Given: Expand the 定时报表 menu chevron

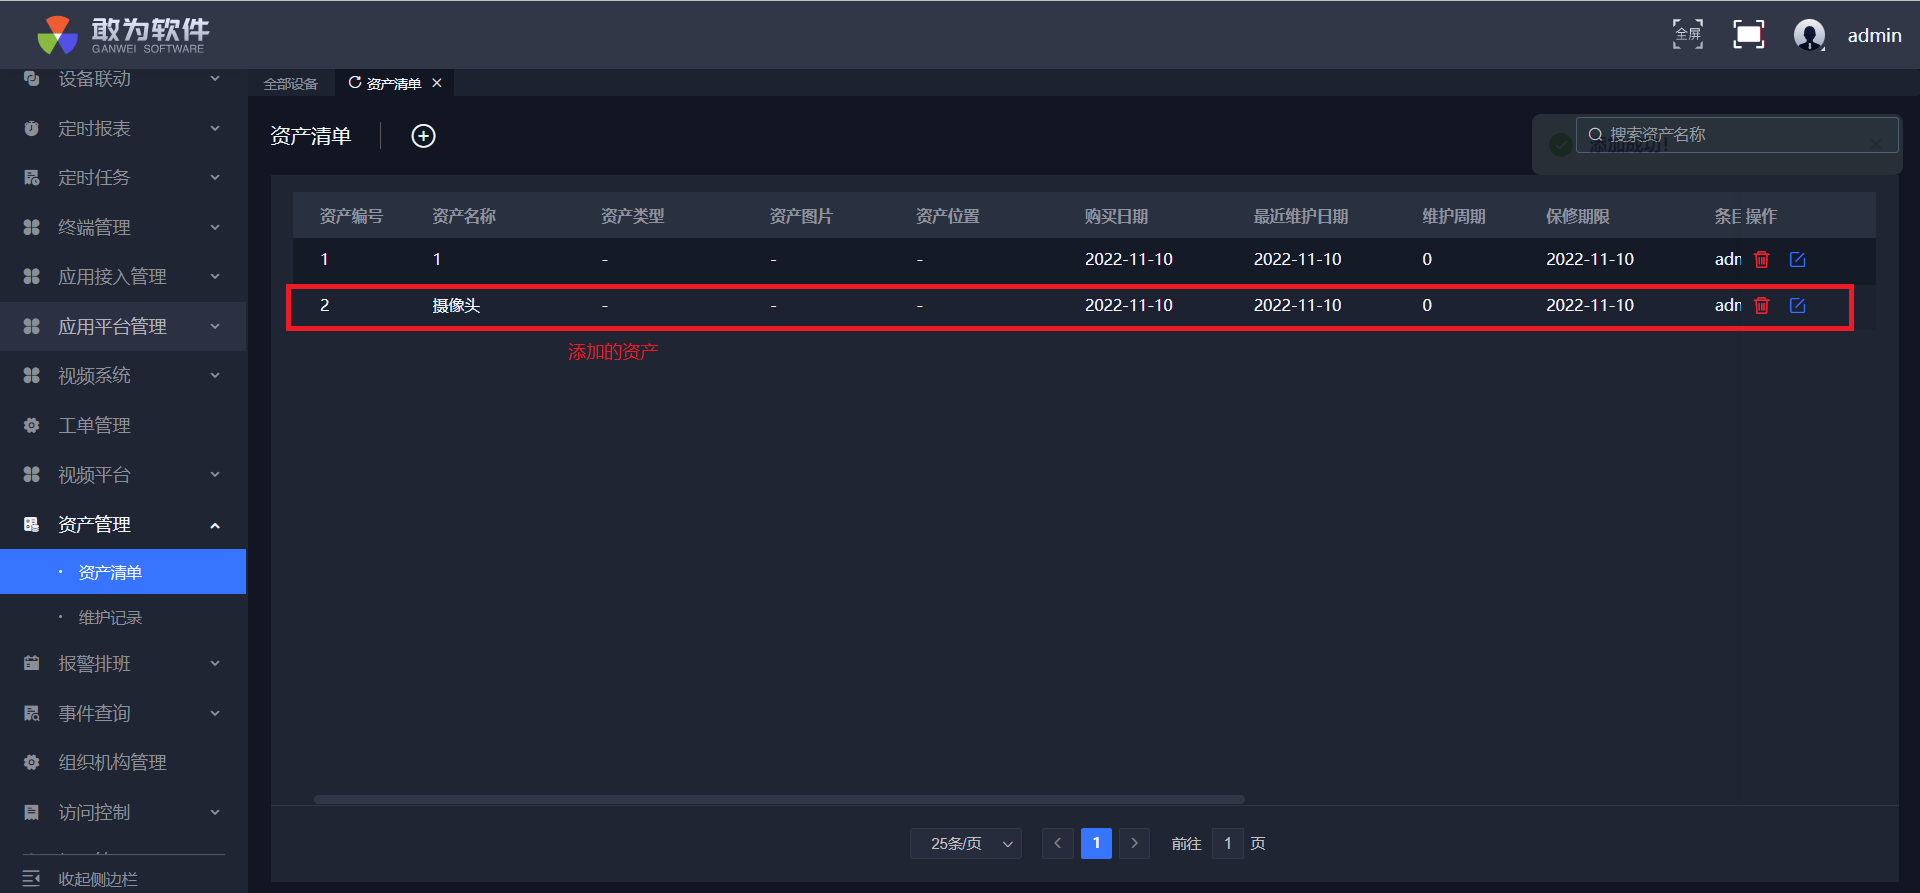Looking at the screenshot, I should 215,128.
